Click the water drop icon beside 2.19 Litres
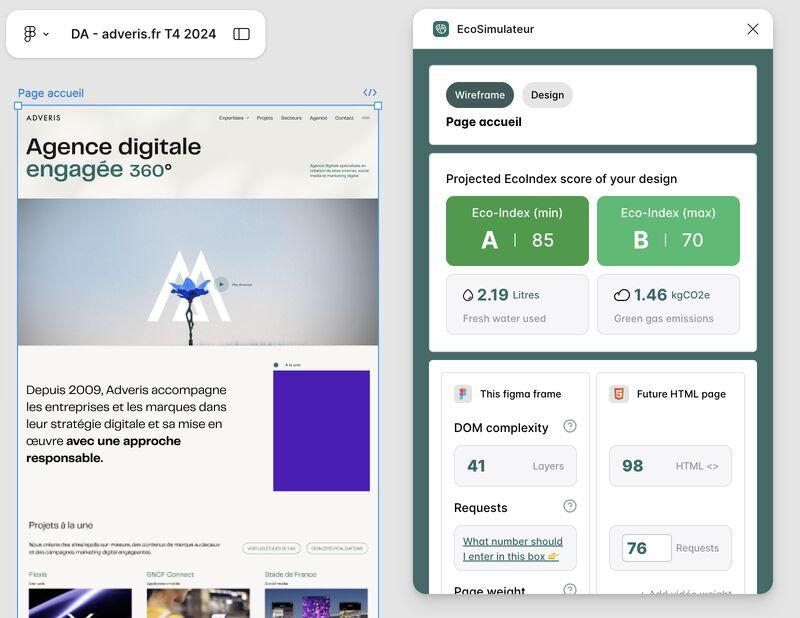 pyautogui.click(x=468, y=295)
